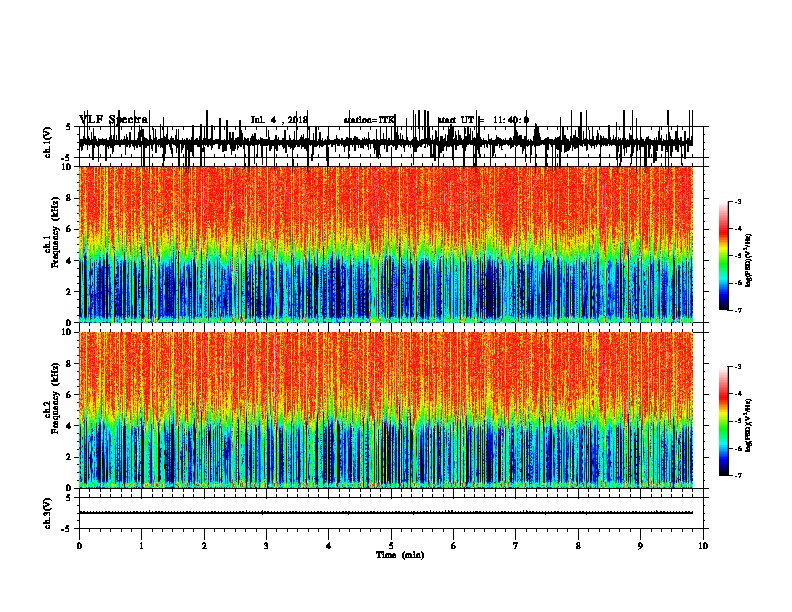Click the "-7" label on ch.1 color bar

point(737,310)
